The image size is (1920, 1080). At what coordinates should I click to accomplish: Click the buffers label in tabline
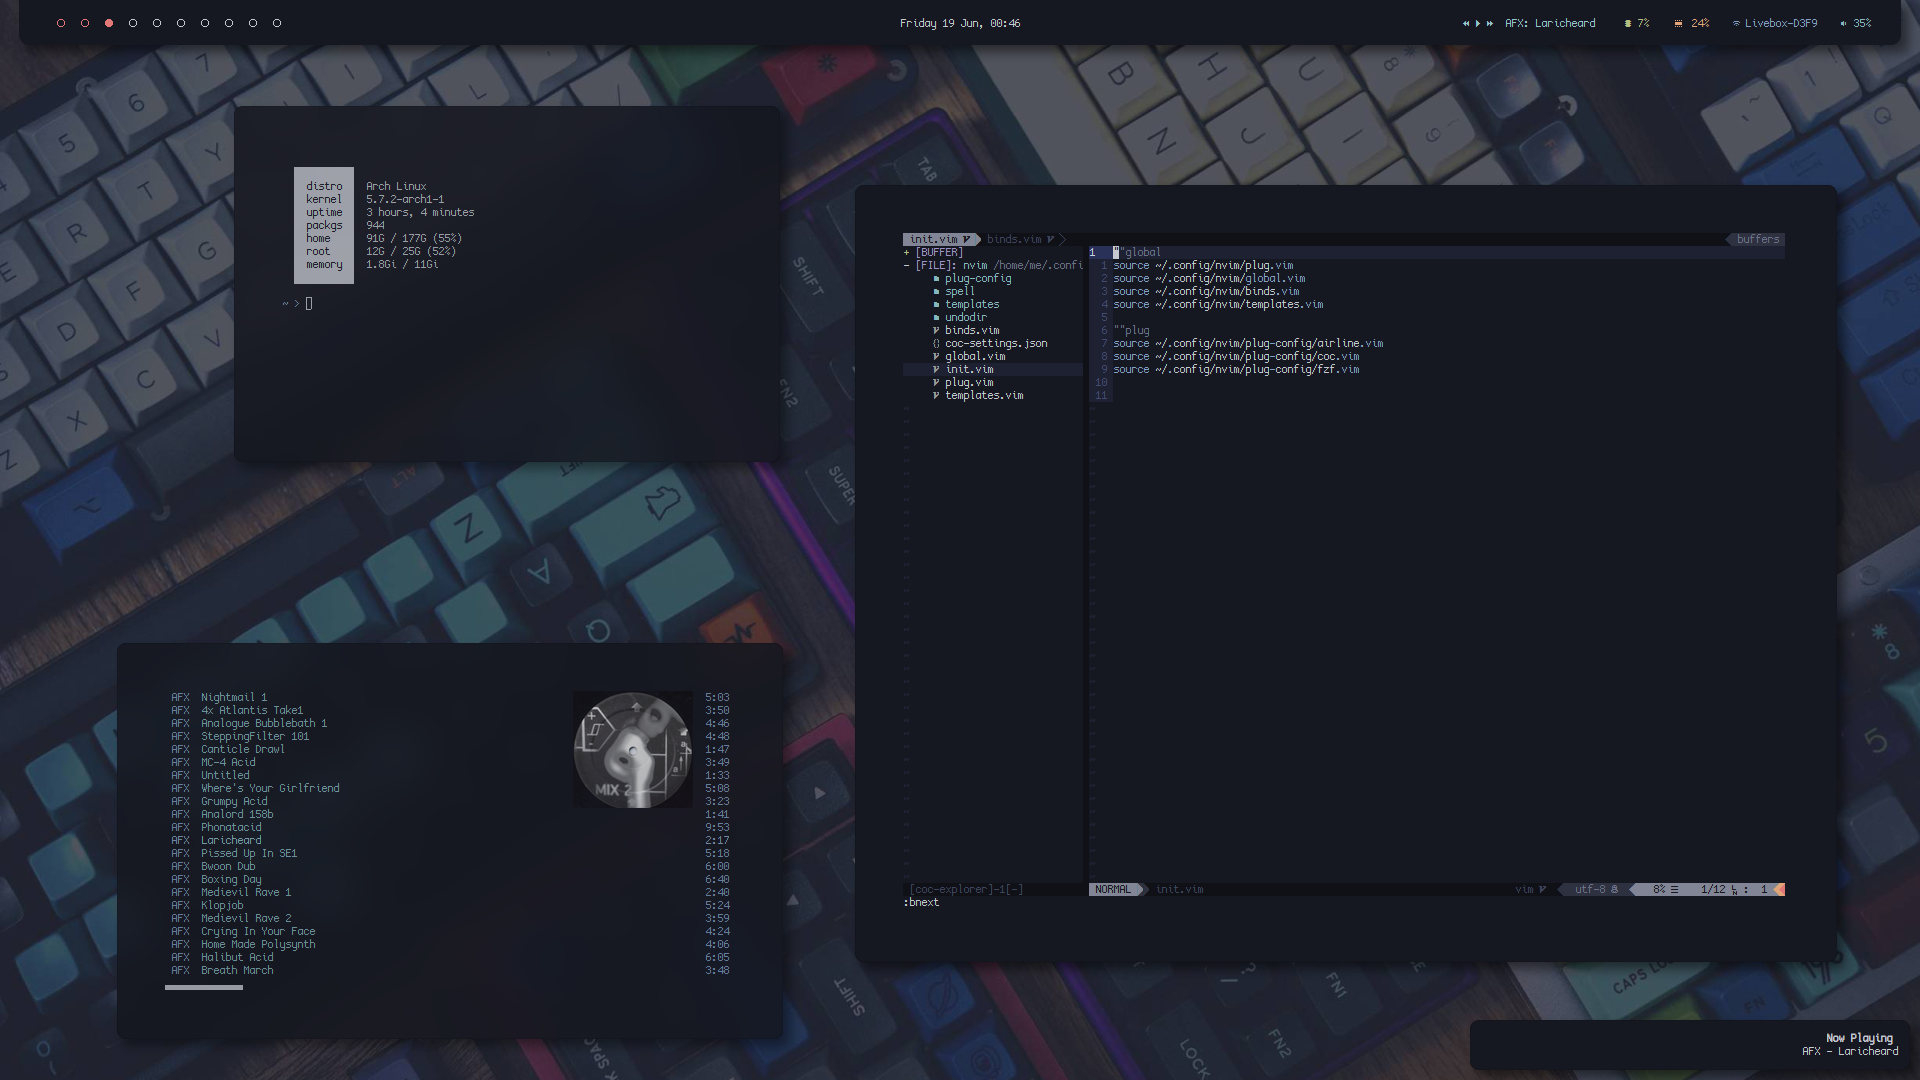1757,240
